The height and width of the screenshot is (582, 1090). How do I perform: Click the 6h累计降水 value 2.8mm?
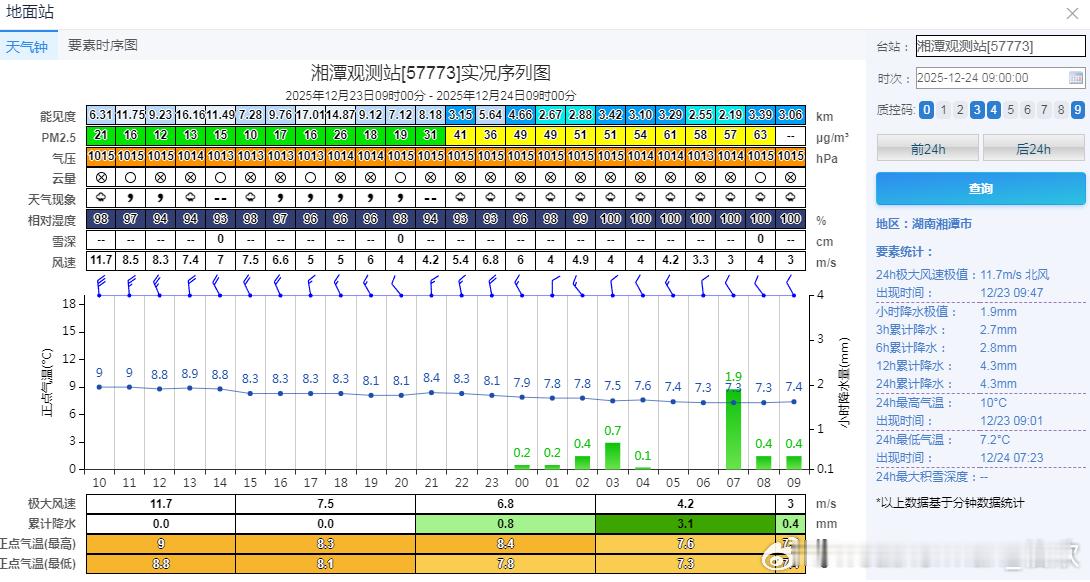tap(998, 348)
